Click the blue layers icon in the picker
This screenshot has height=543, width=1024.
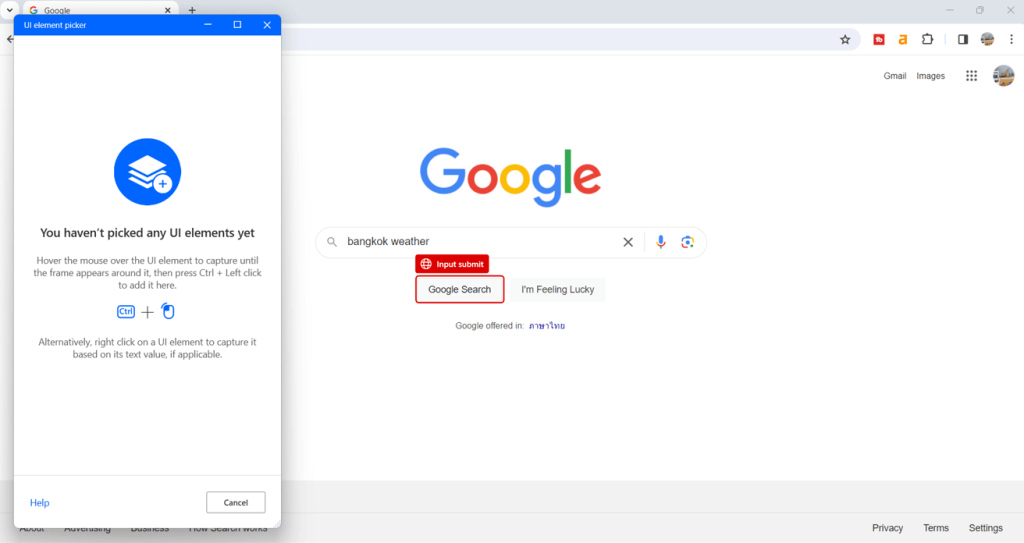[x=148, y=172]
